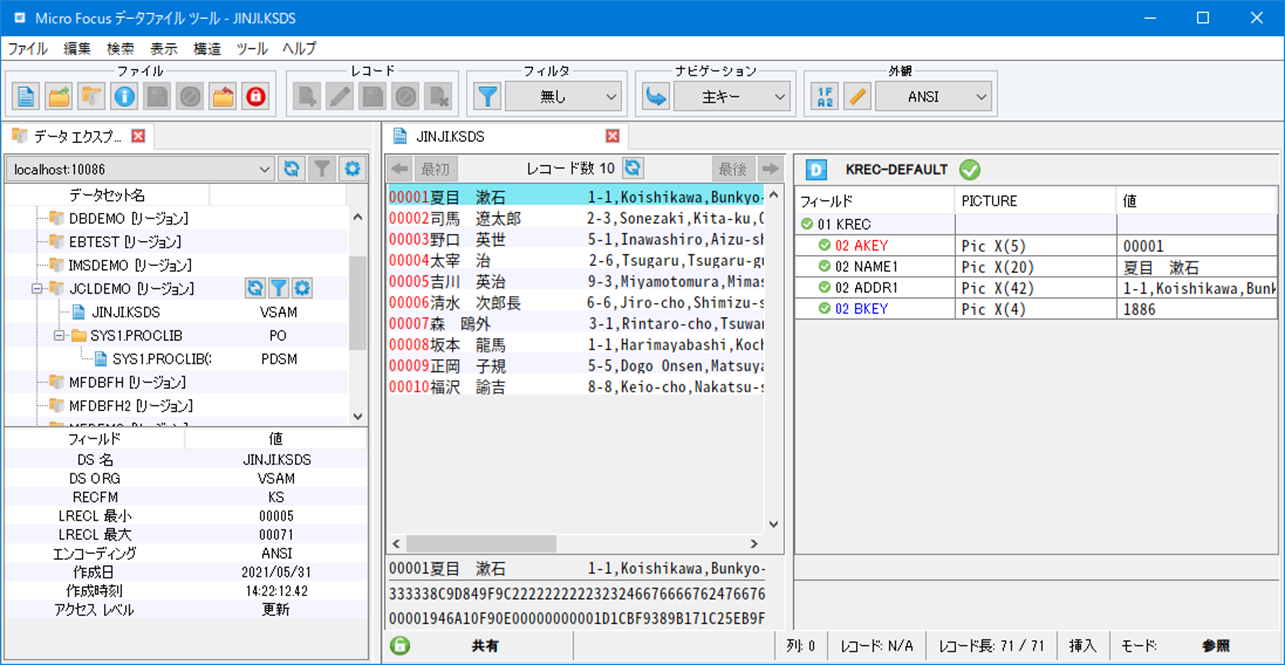
Task: Open the localhost:10086 server dropdown
Action: (140, 170)
